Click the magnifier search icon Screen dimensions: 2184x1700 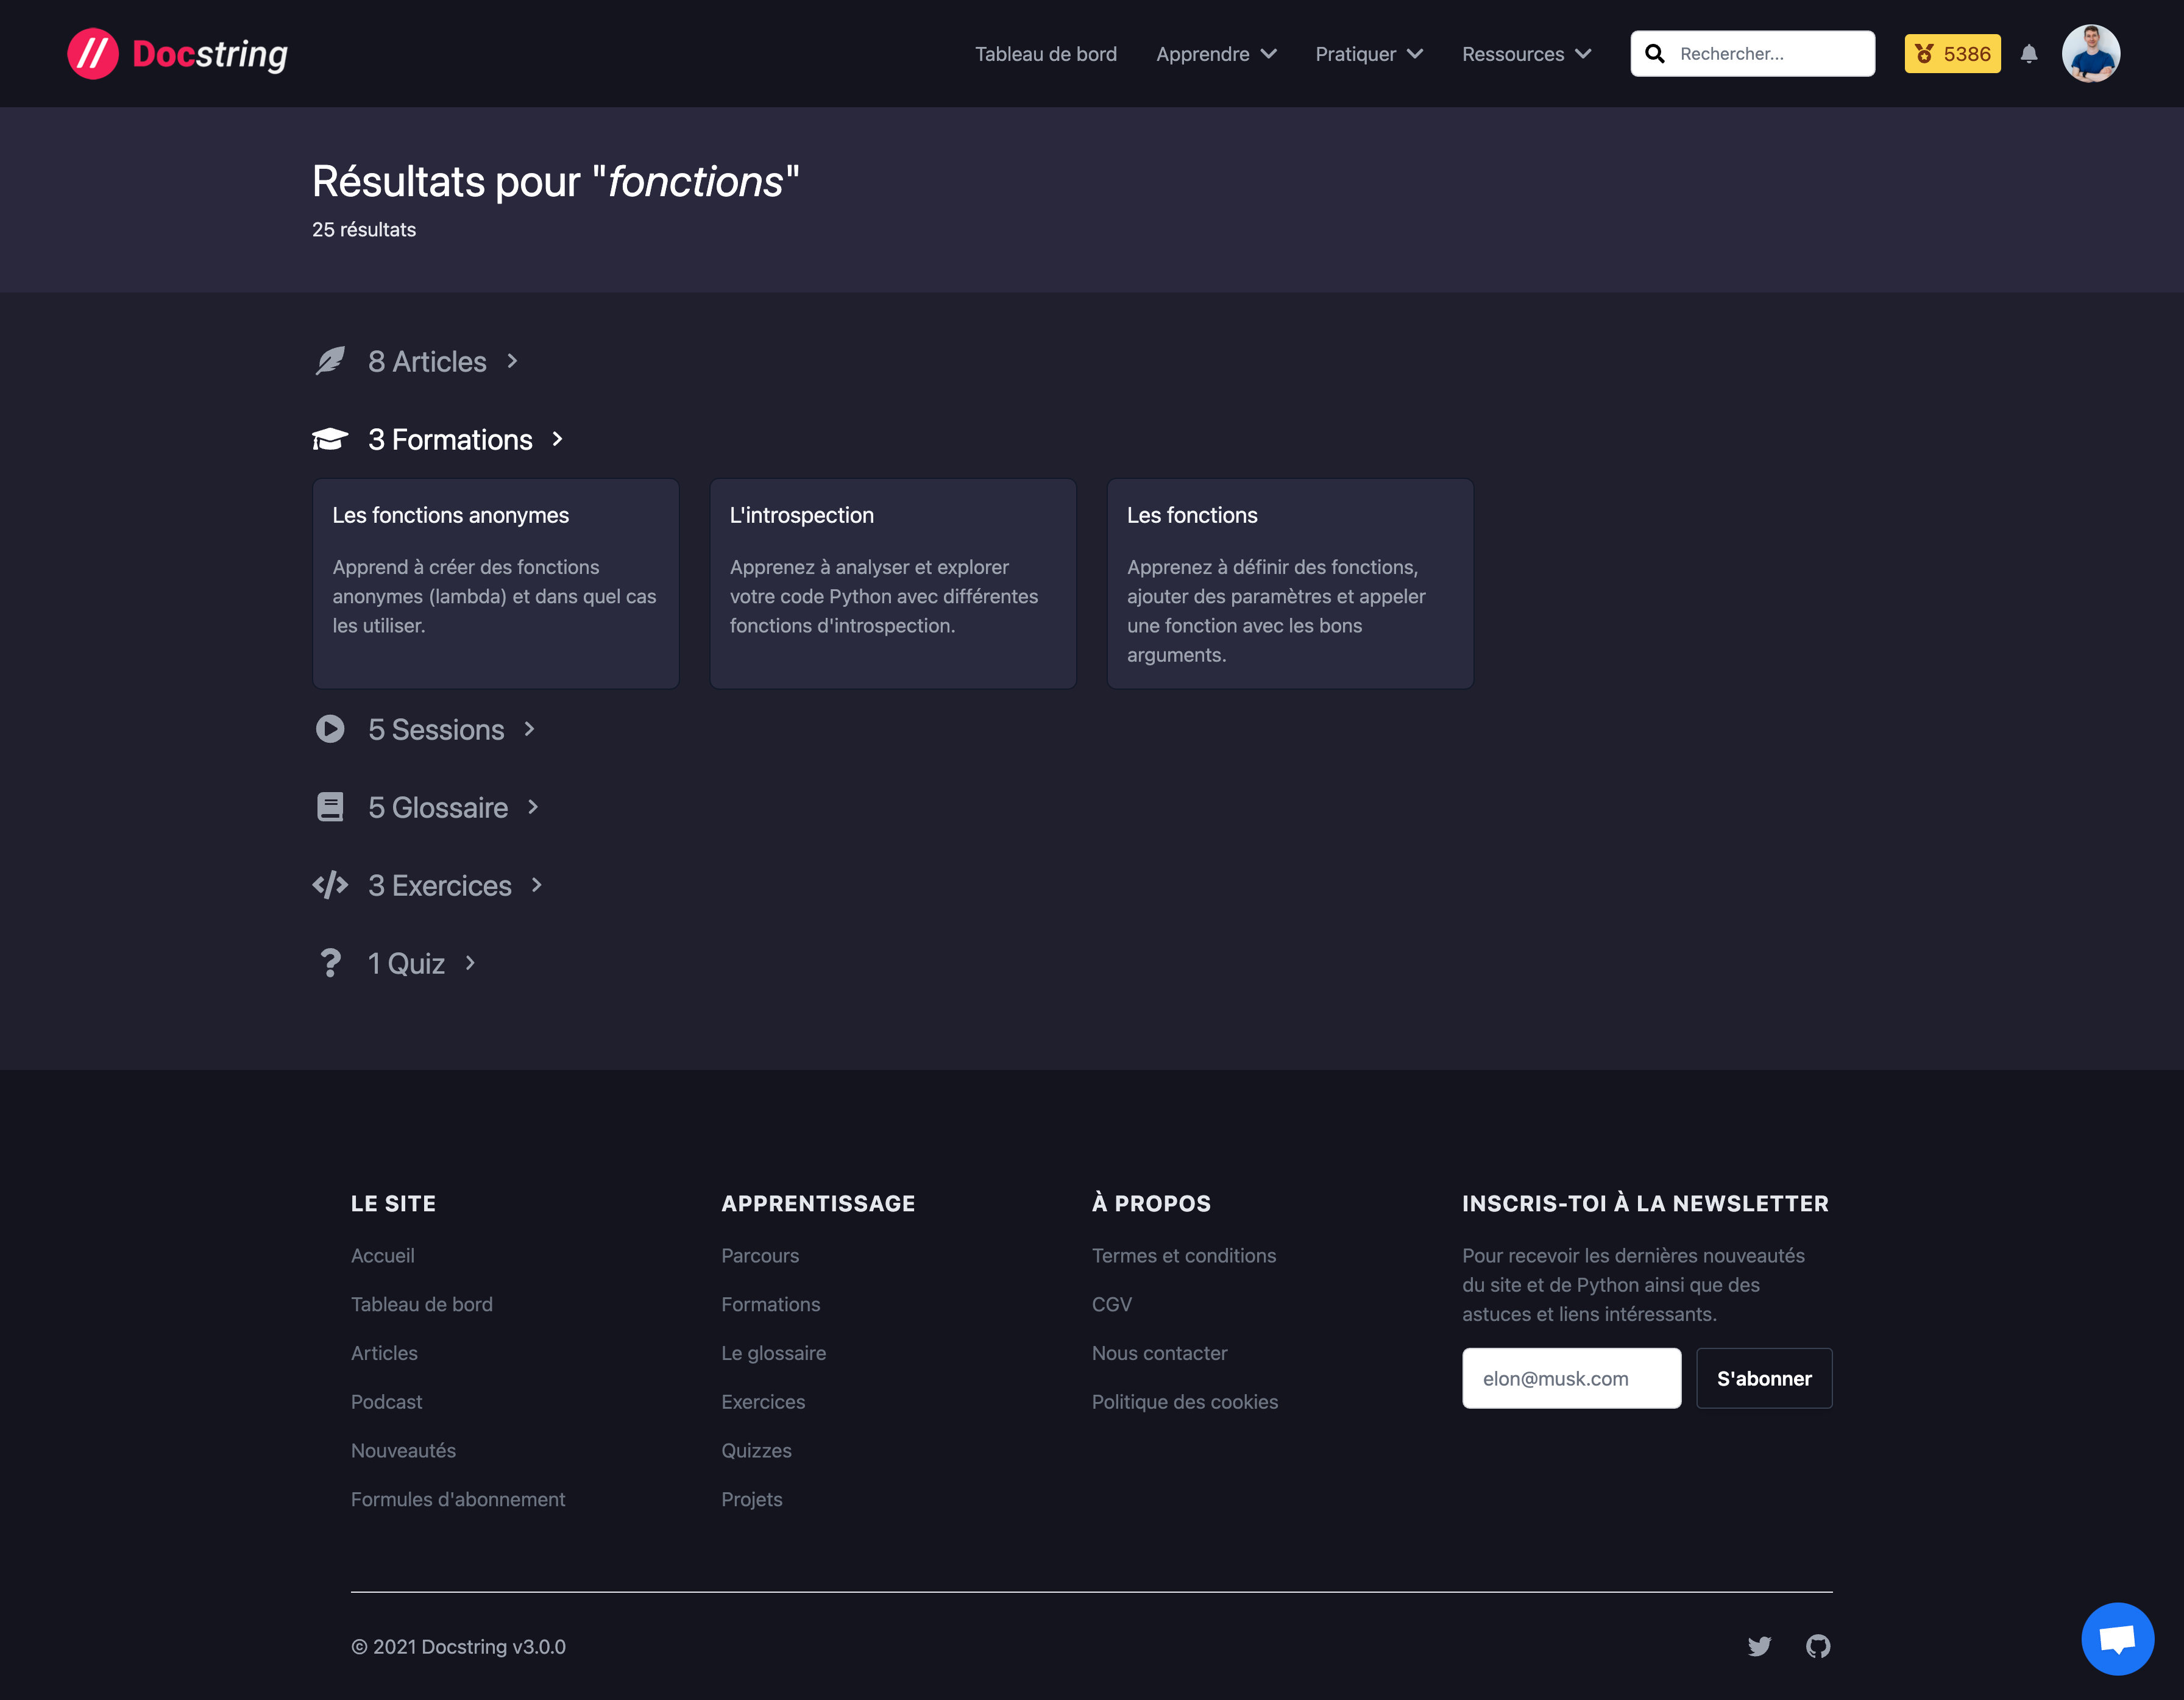(1655, 54)
